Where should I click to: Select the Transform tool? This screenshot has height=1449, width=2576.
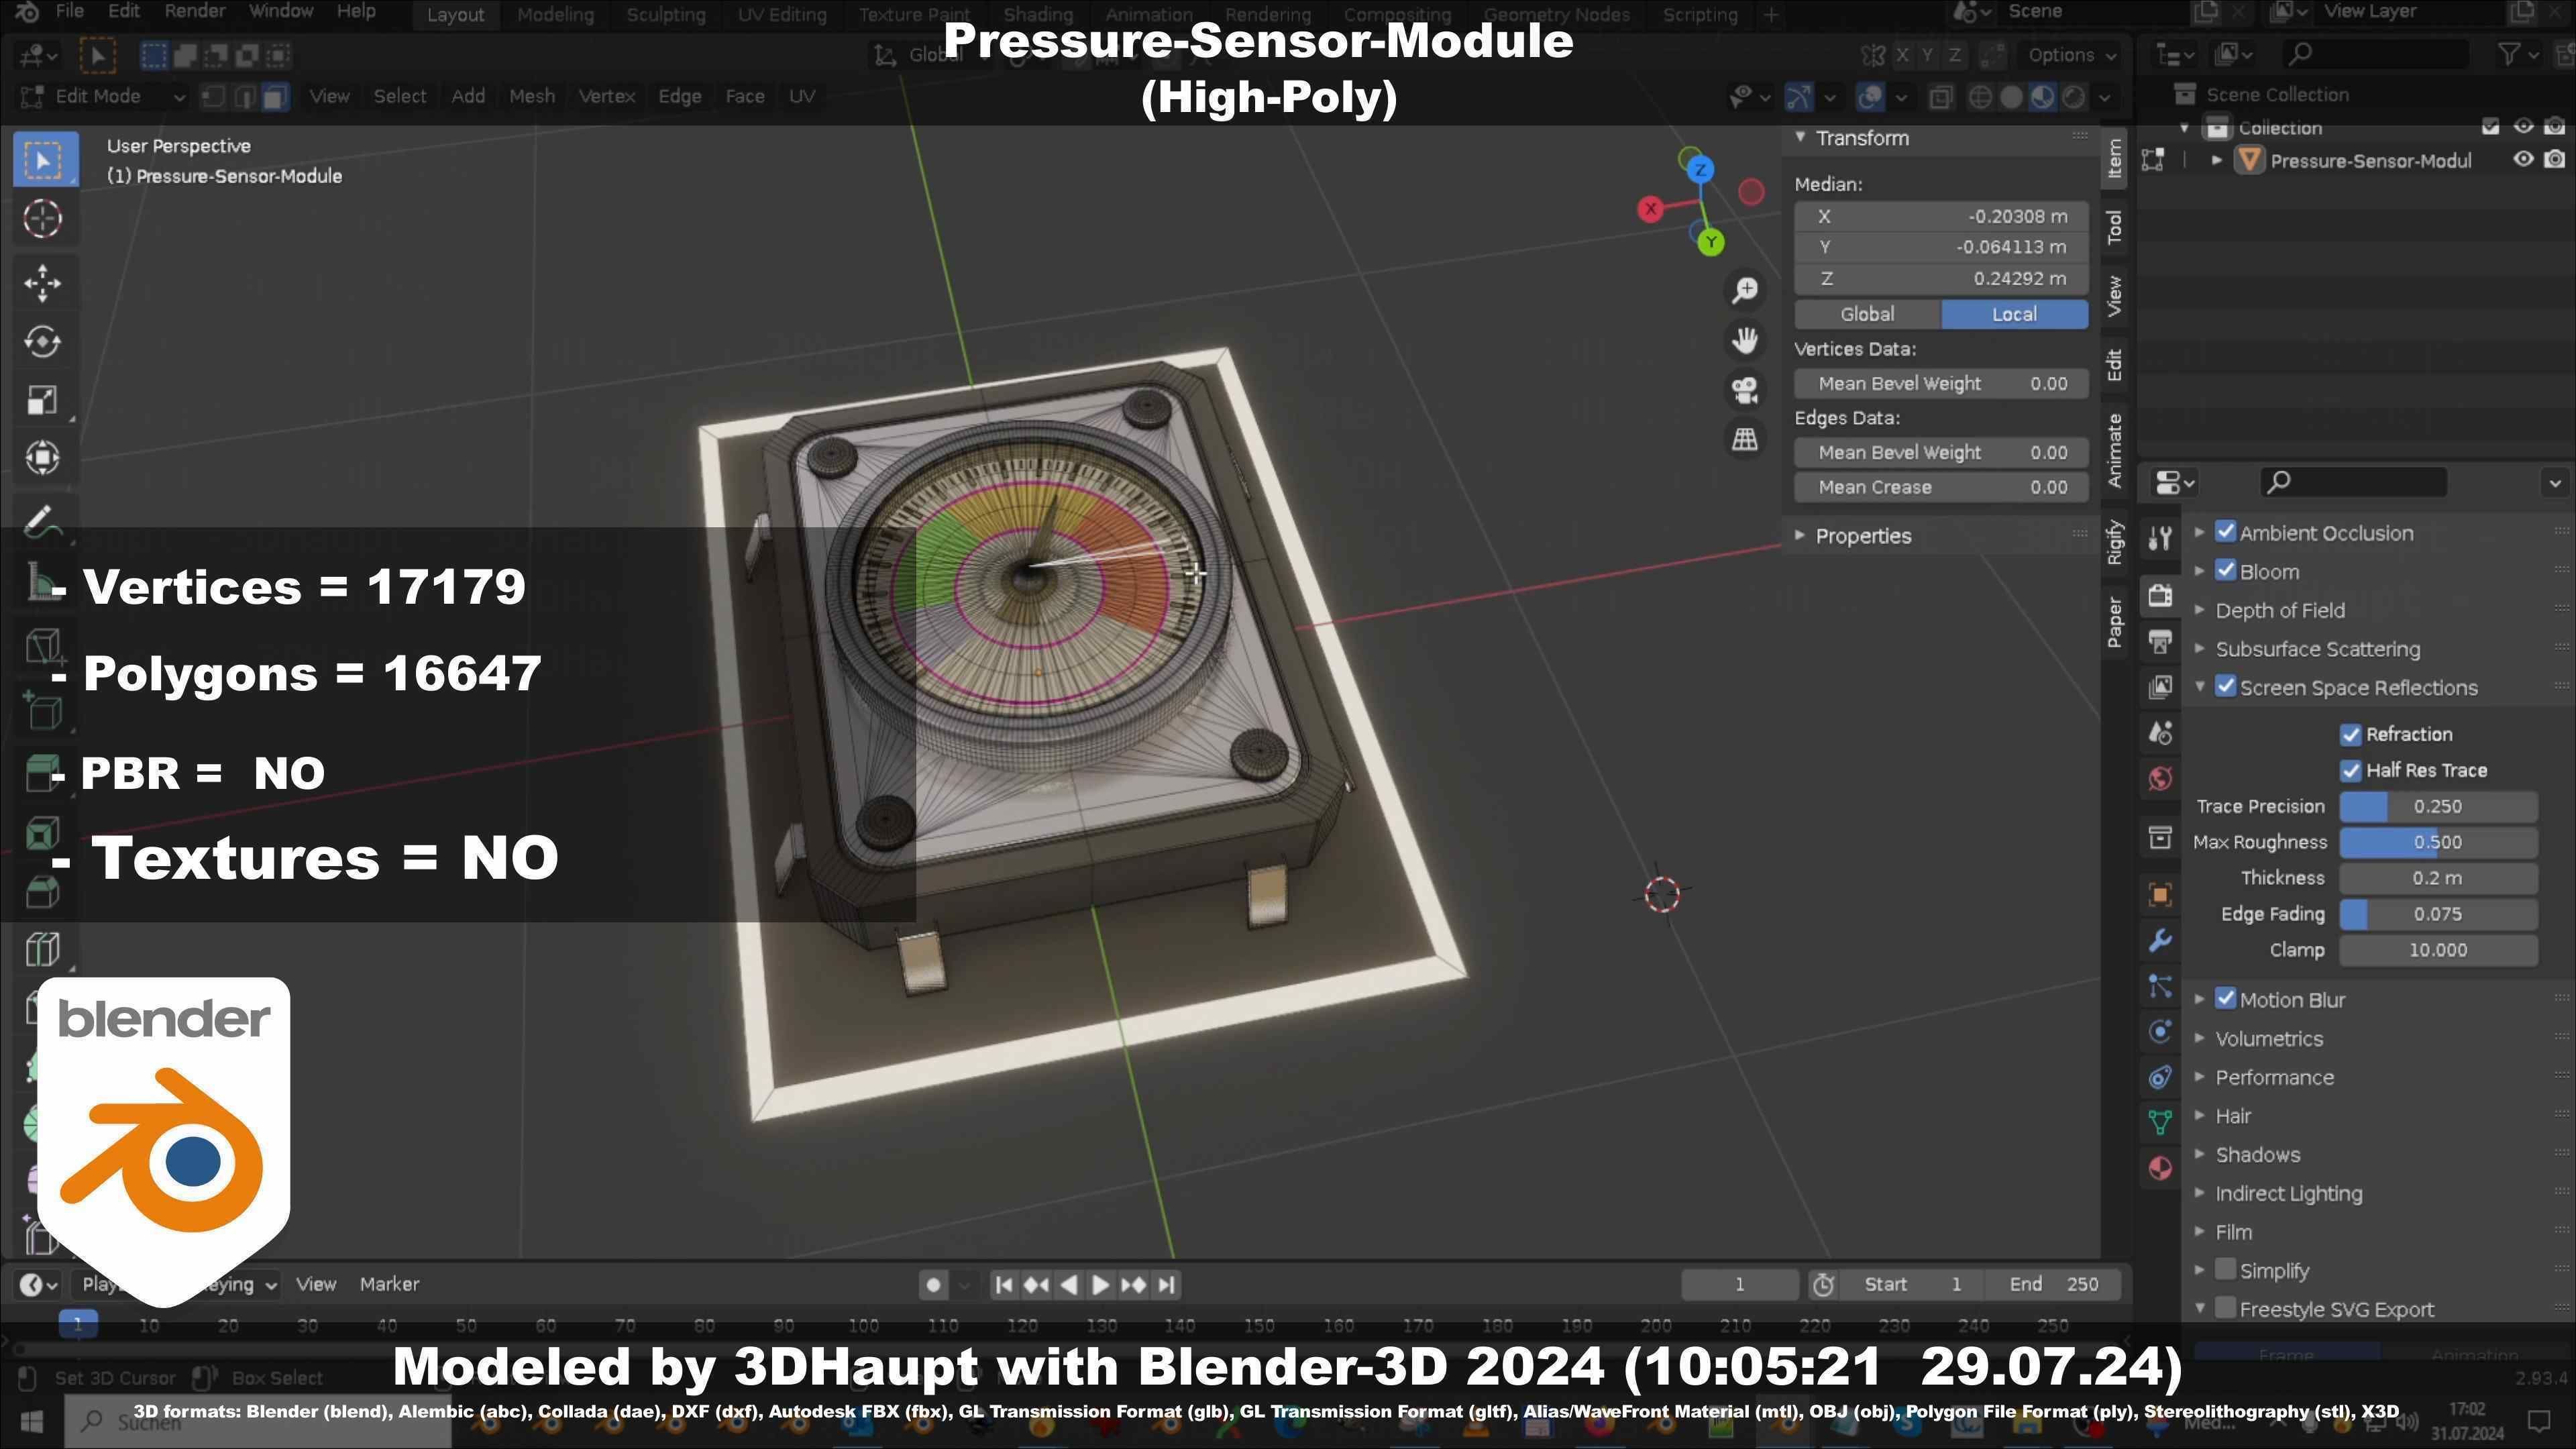pos(42,458)
